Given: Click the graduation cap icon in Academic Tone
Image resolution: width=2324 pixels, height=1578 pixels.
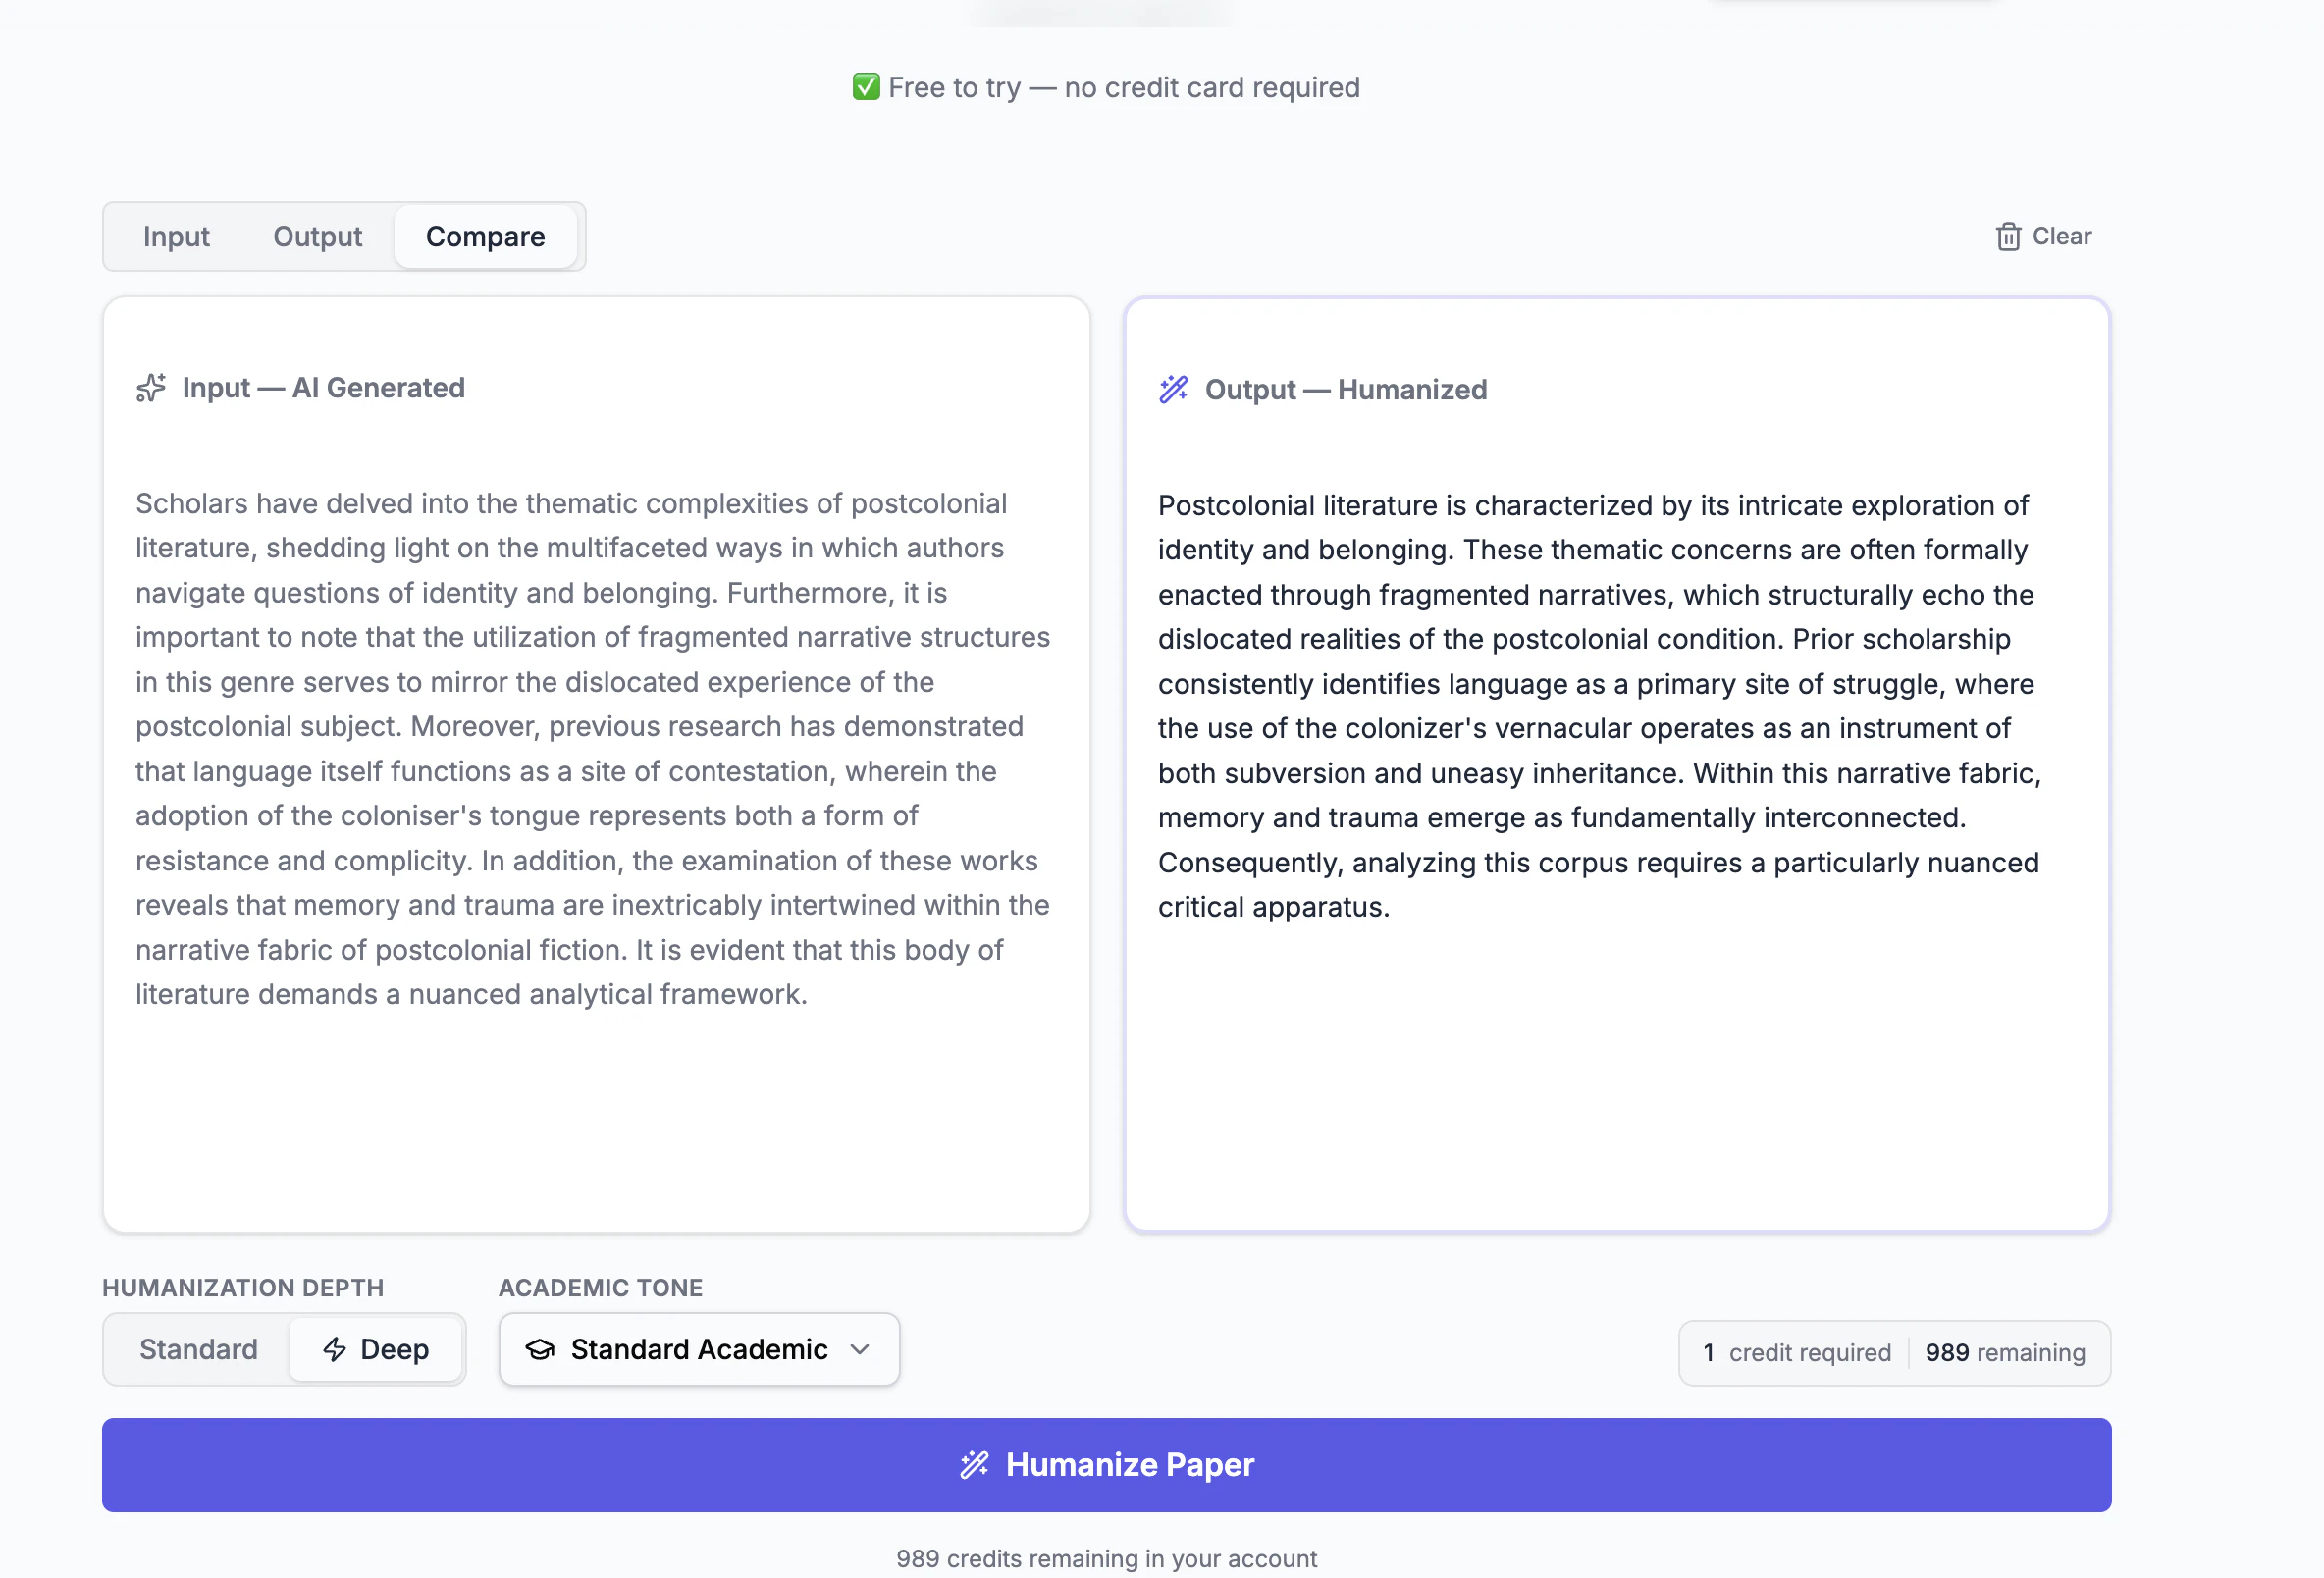Looking at the screenshot, I should pos(540,1349).
